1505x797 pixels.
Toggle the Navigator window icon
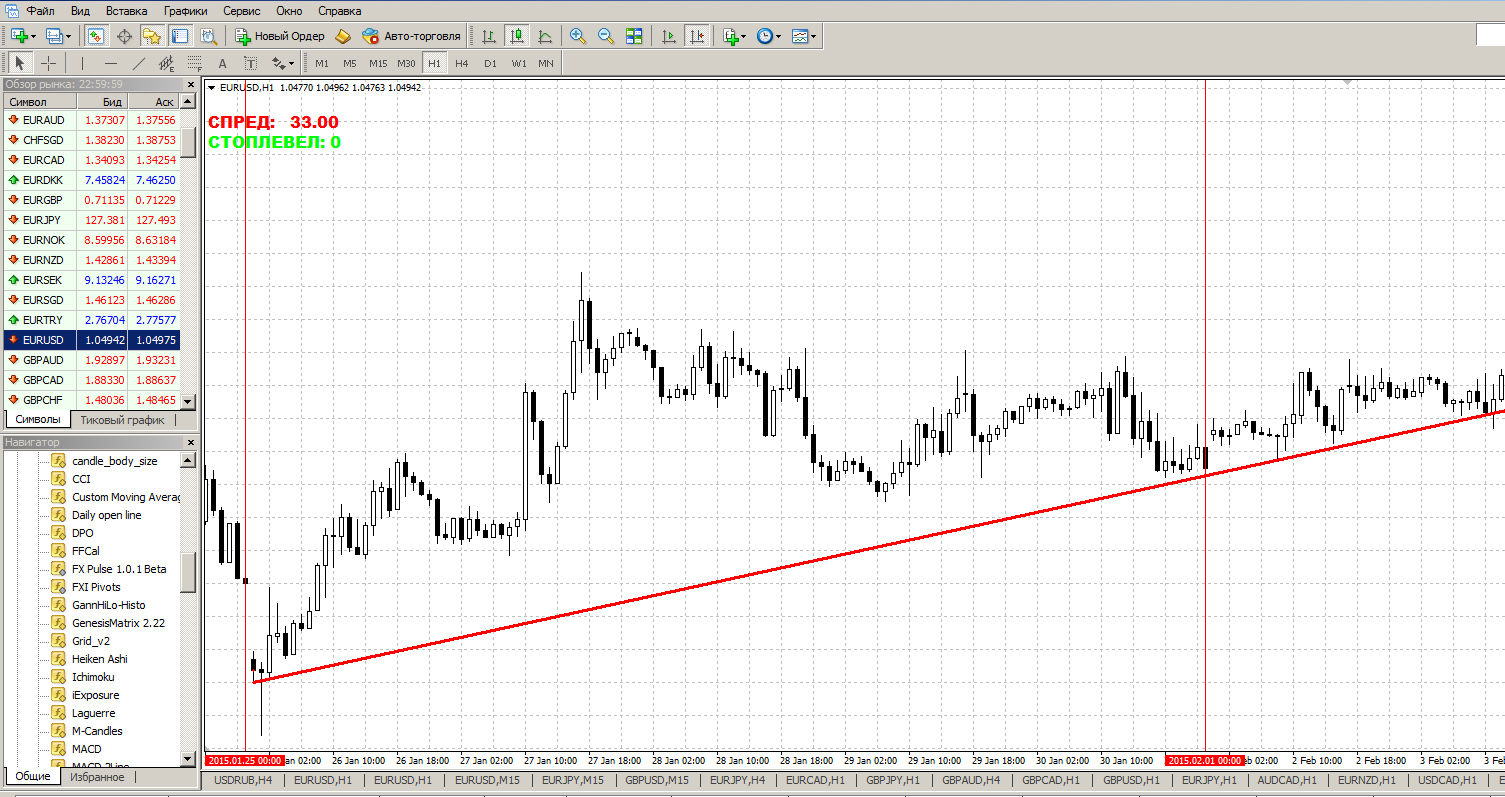click(152, 36)
